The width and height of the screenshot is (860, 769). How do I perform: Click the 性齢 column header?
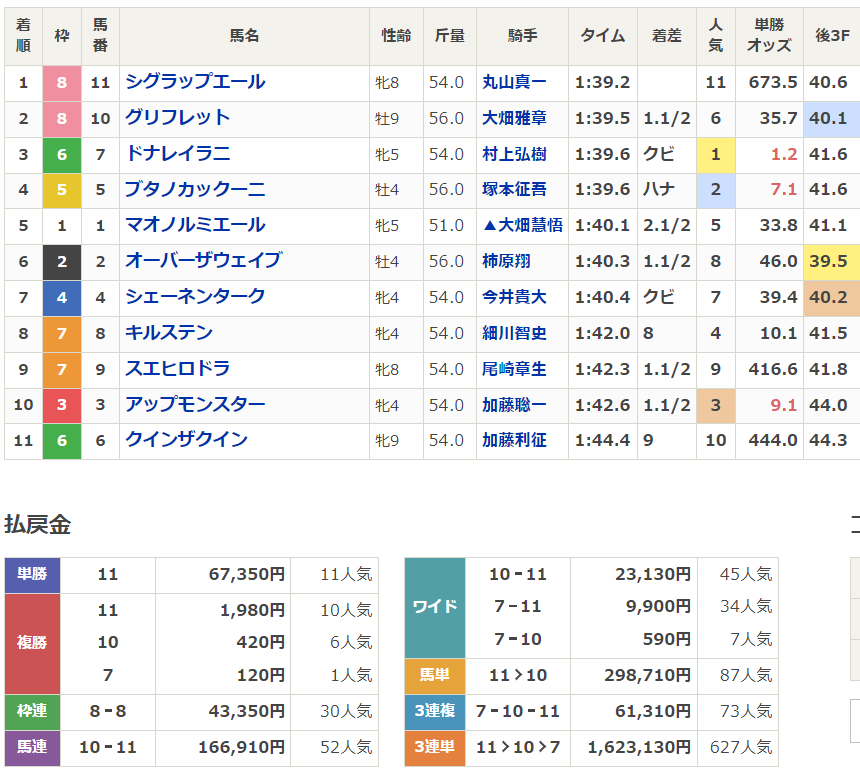[x=396, y=36]
